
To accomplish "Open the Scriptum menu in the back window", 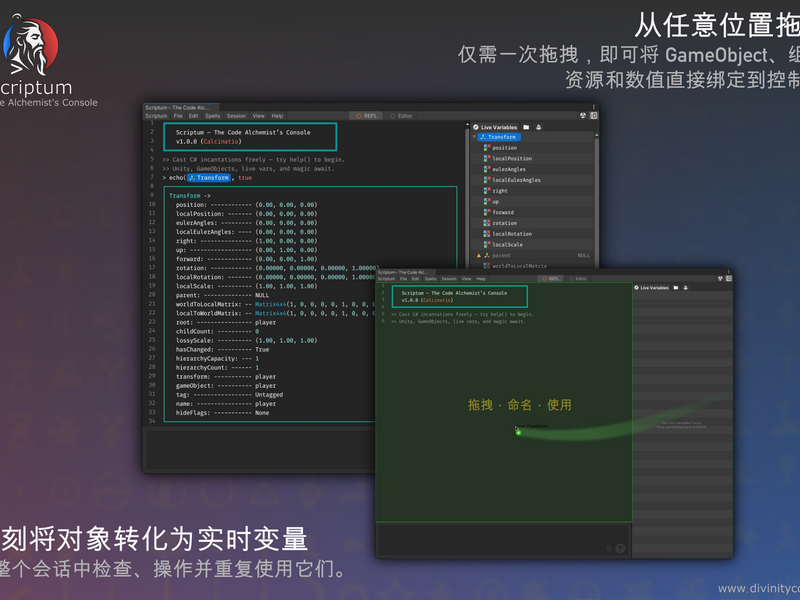I will pos(156,116).
